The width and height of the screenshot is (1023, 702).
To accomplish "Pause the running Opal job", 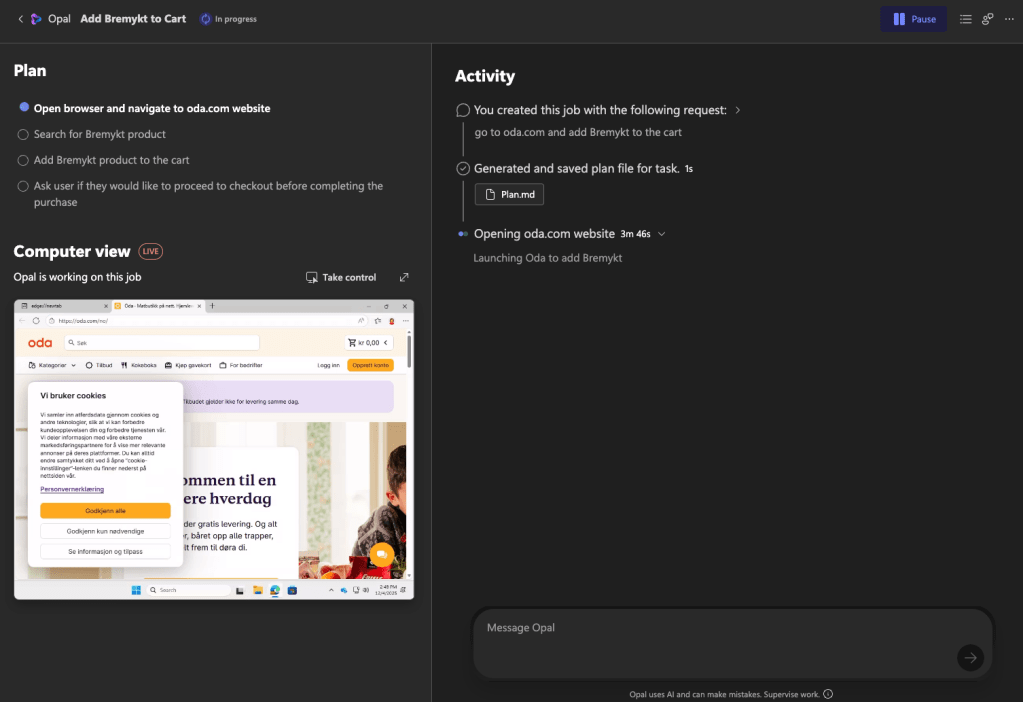I will point(913,19).
